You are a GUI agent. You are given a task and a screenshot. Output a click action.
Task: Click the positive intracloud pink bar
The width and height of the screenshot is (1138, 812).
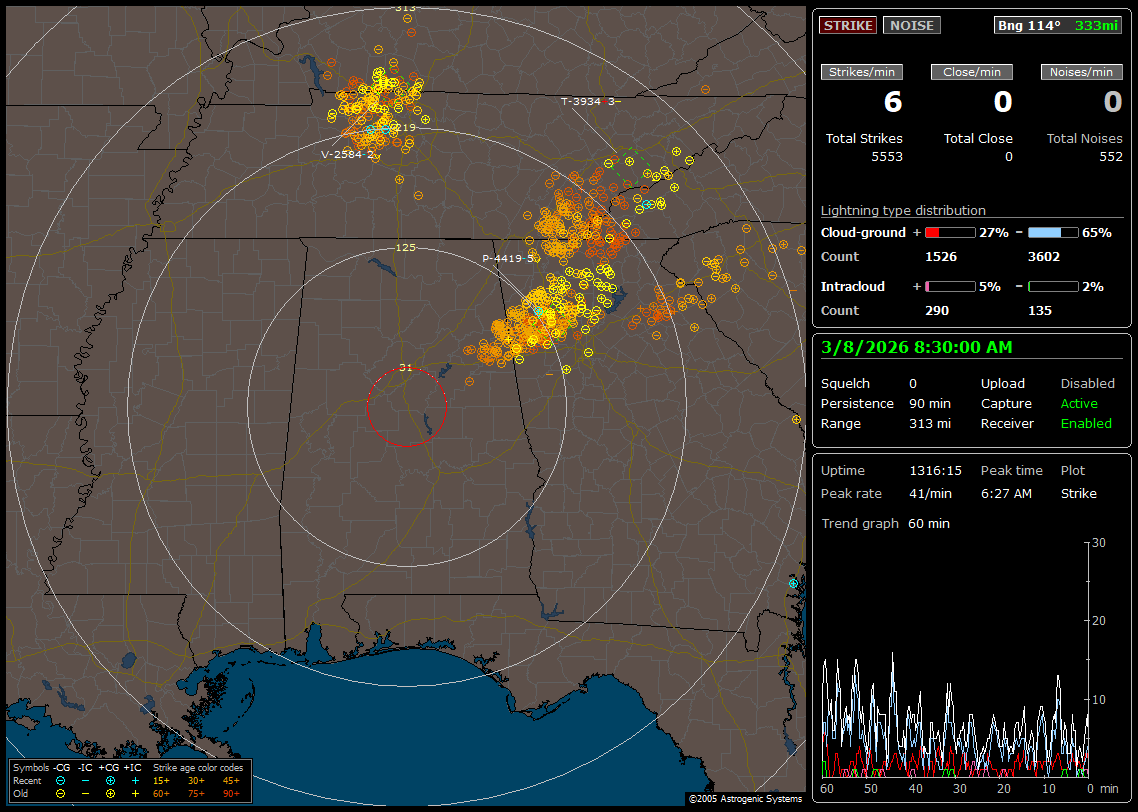(x=949, y=286)
